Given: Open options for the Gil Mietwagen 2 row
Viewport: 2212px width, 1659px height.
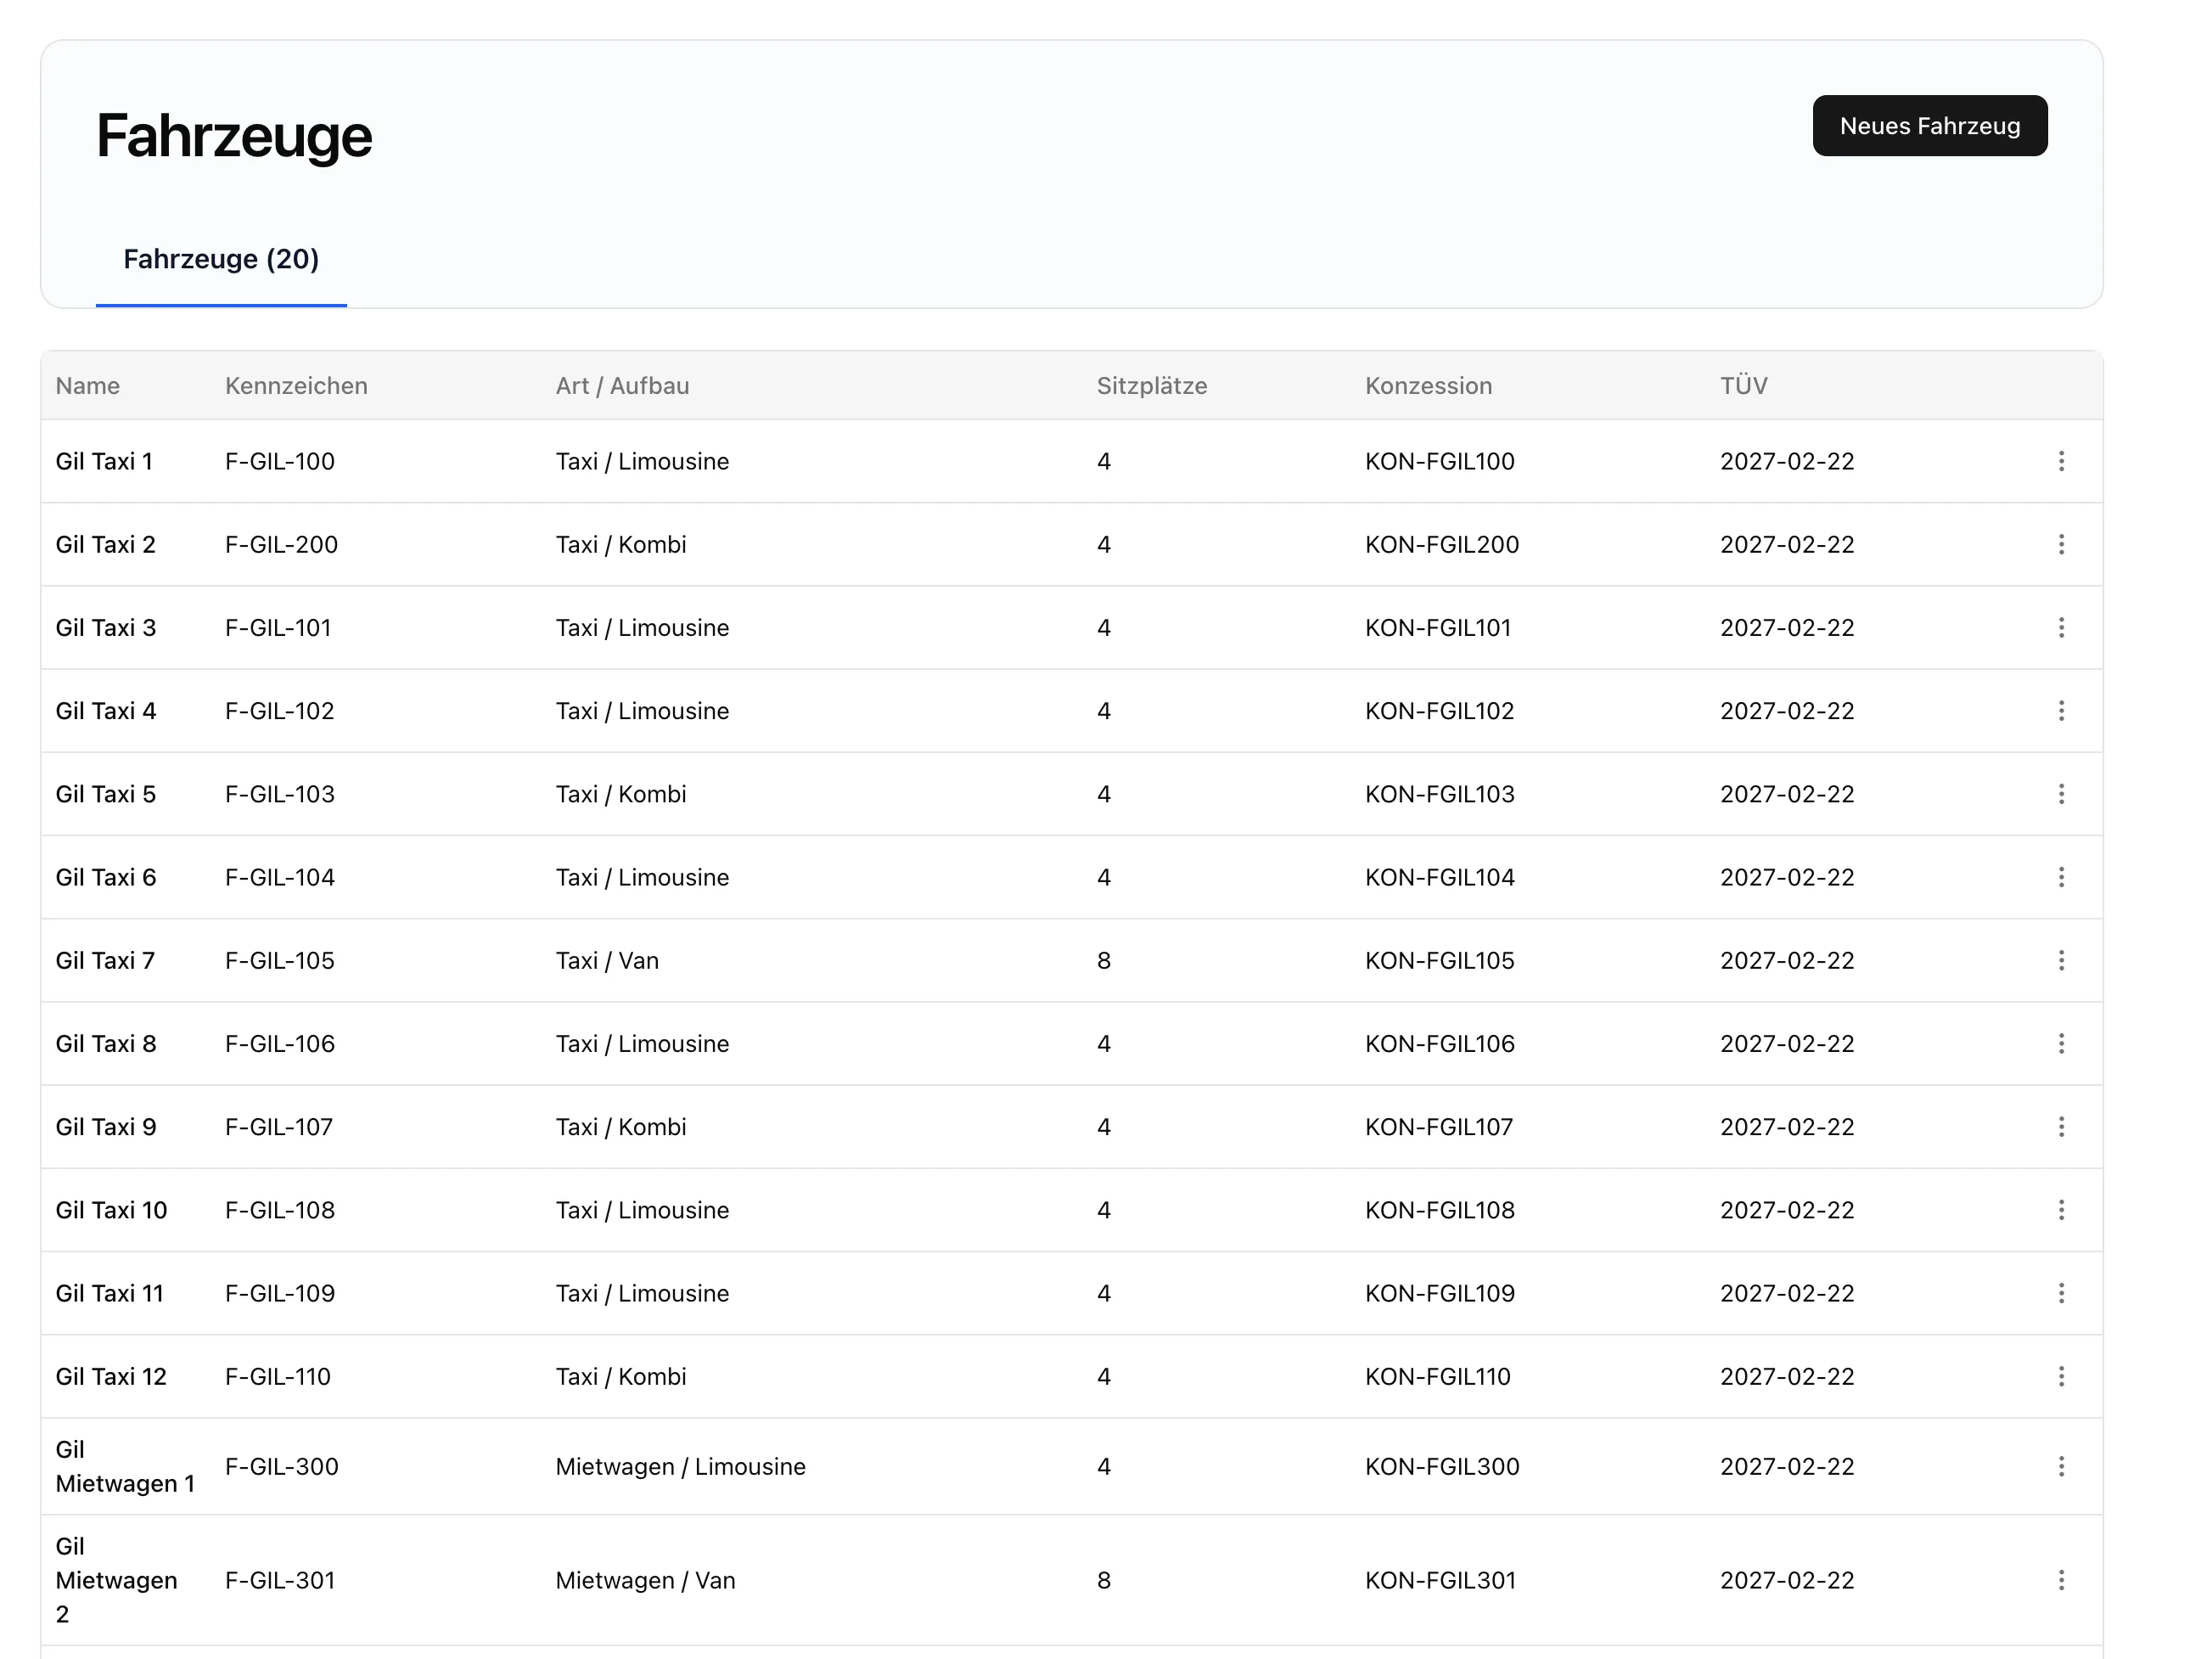Looking at the screenshot, I should pos(2061,1580).
